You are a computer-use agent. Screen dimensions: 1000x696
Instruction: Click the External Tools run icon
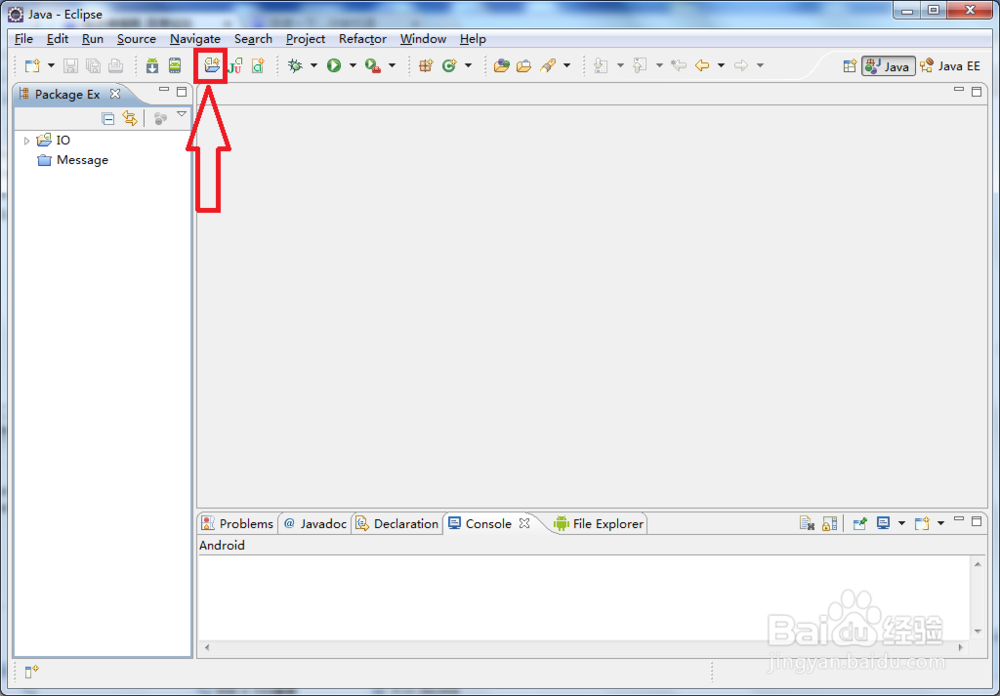click(373, 65)
